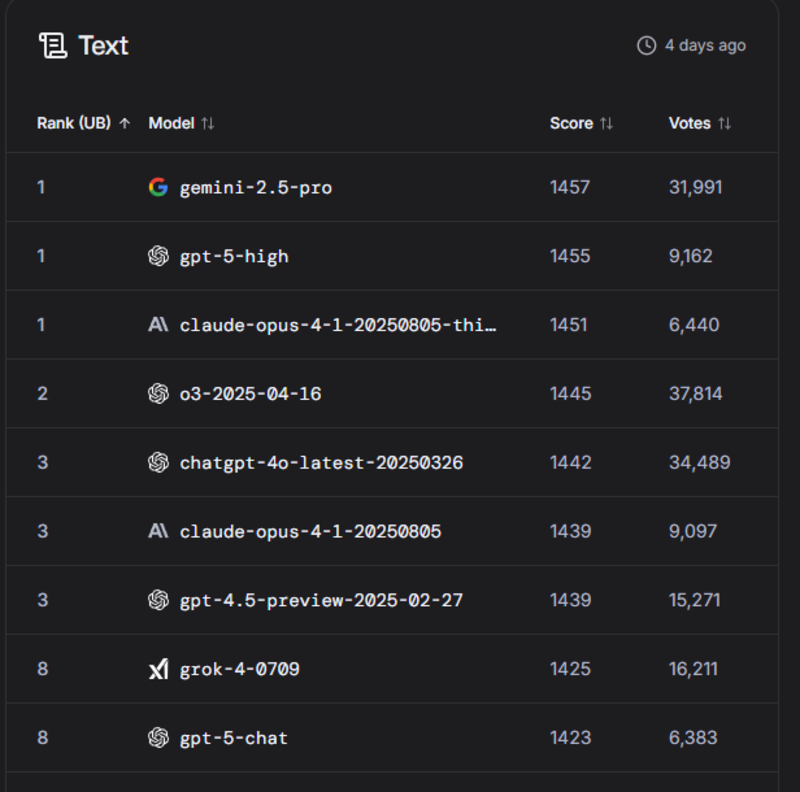Click the OpenAI logo beside gpt-5-high
Image resolution: width=800 pixels, height=792 pixels.
click(x=158, y=256)
